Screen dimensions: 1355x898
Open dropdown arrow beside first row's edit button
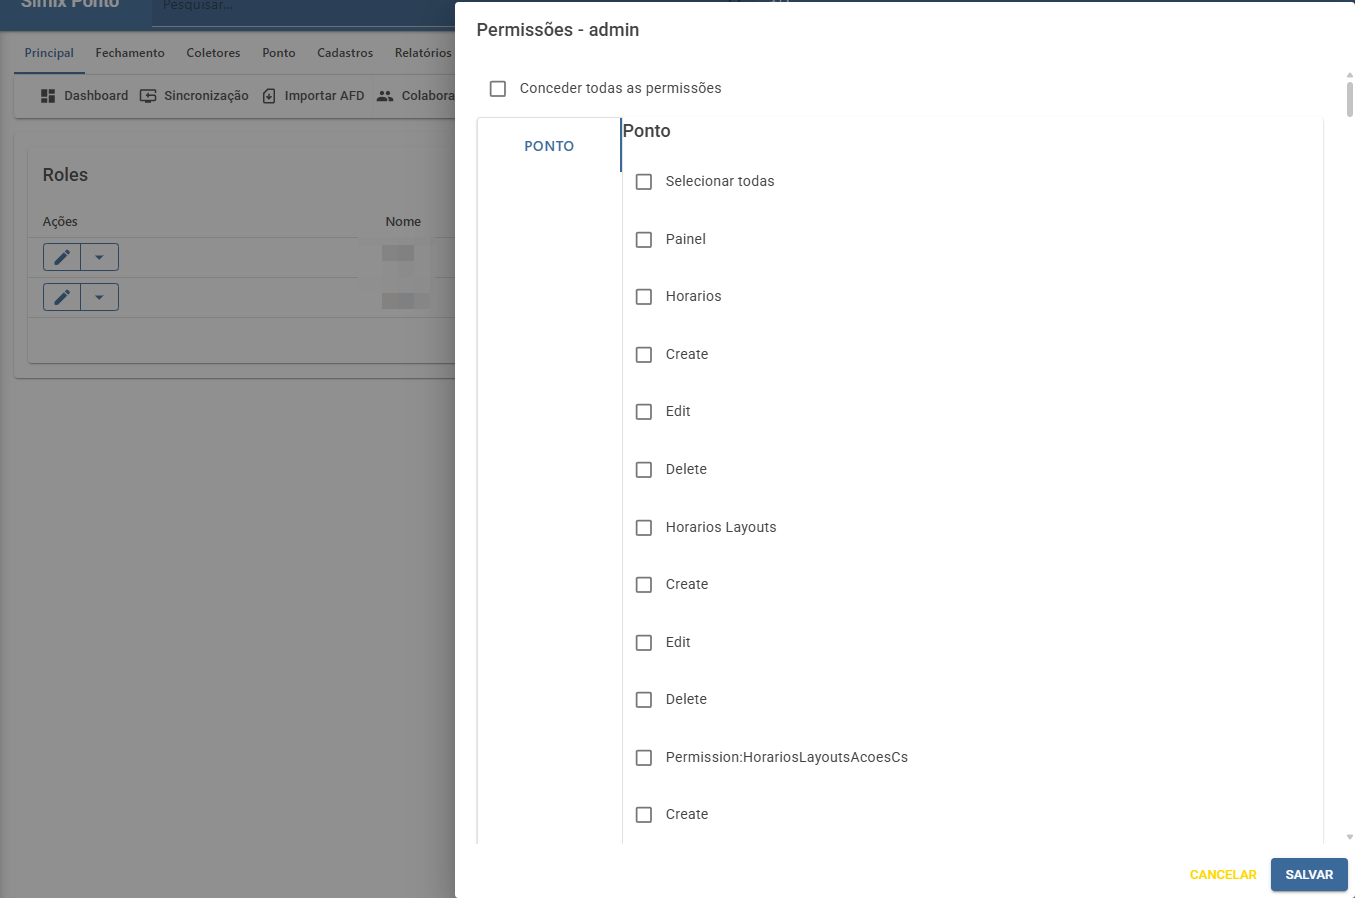point(99,257)
